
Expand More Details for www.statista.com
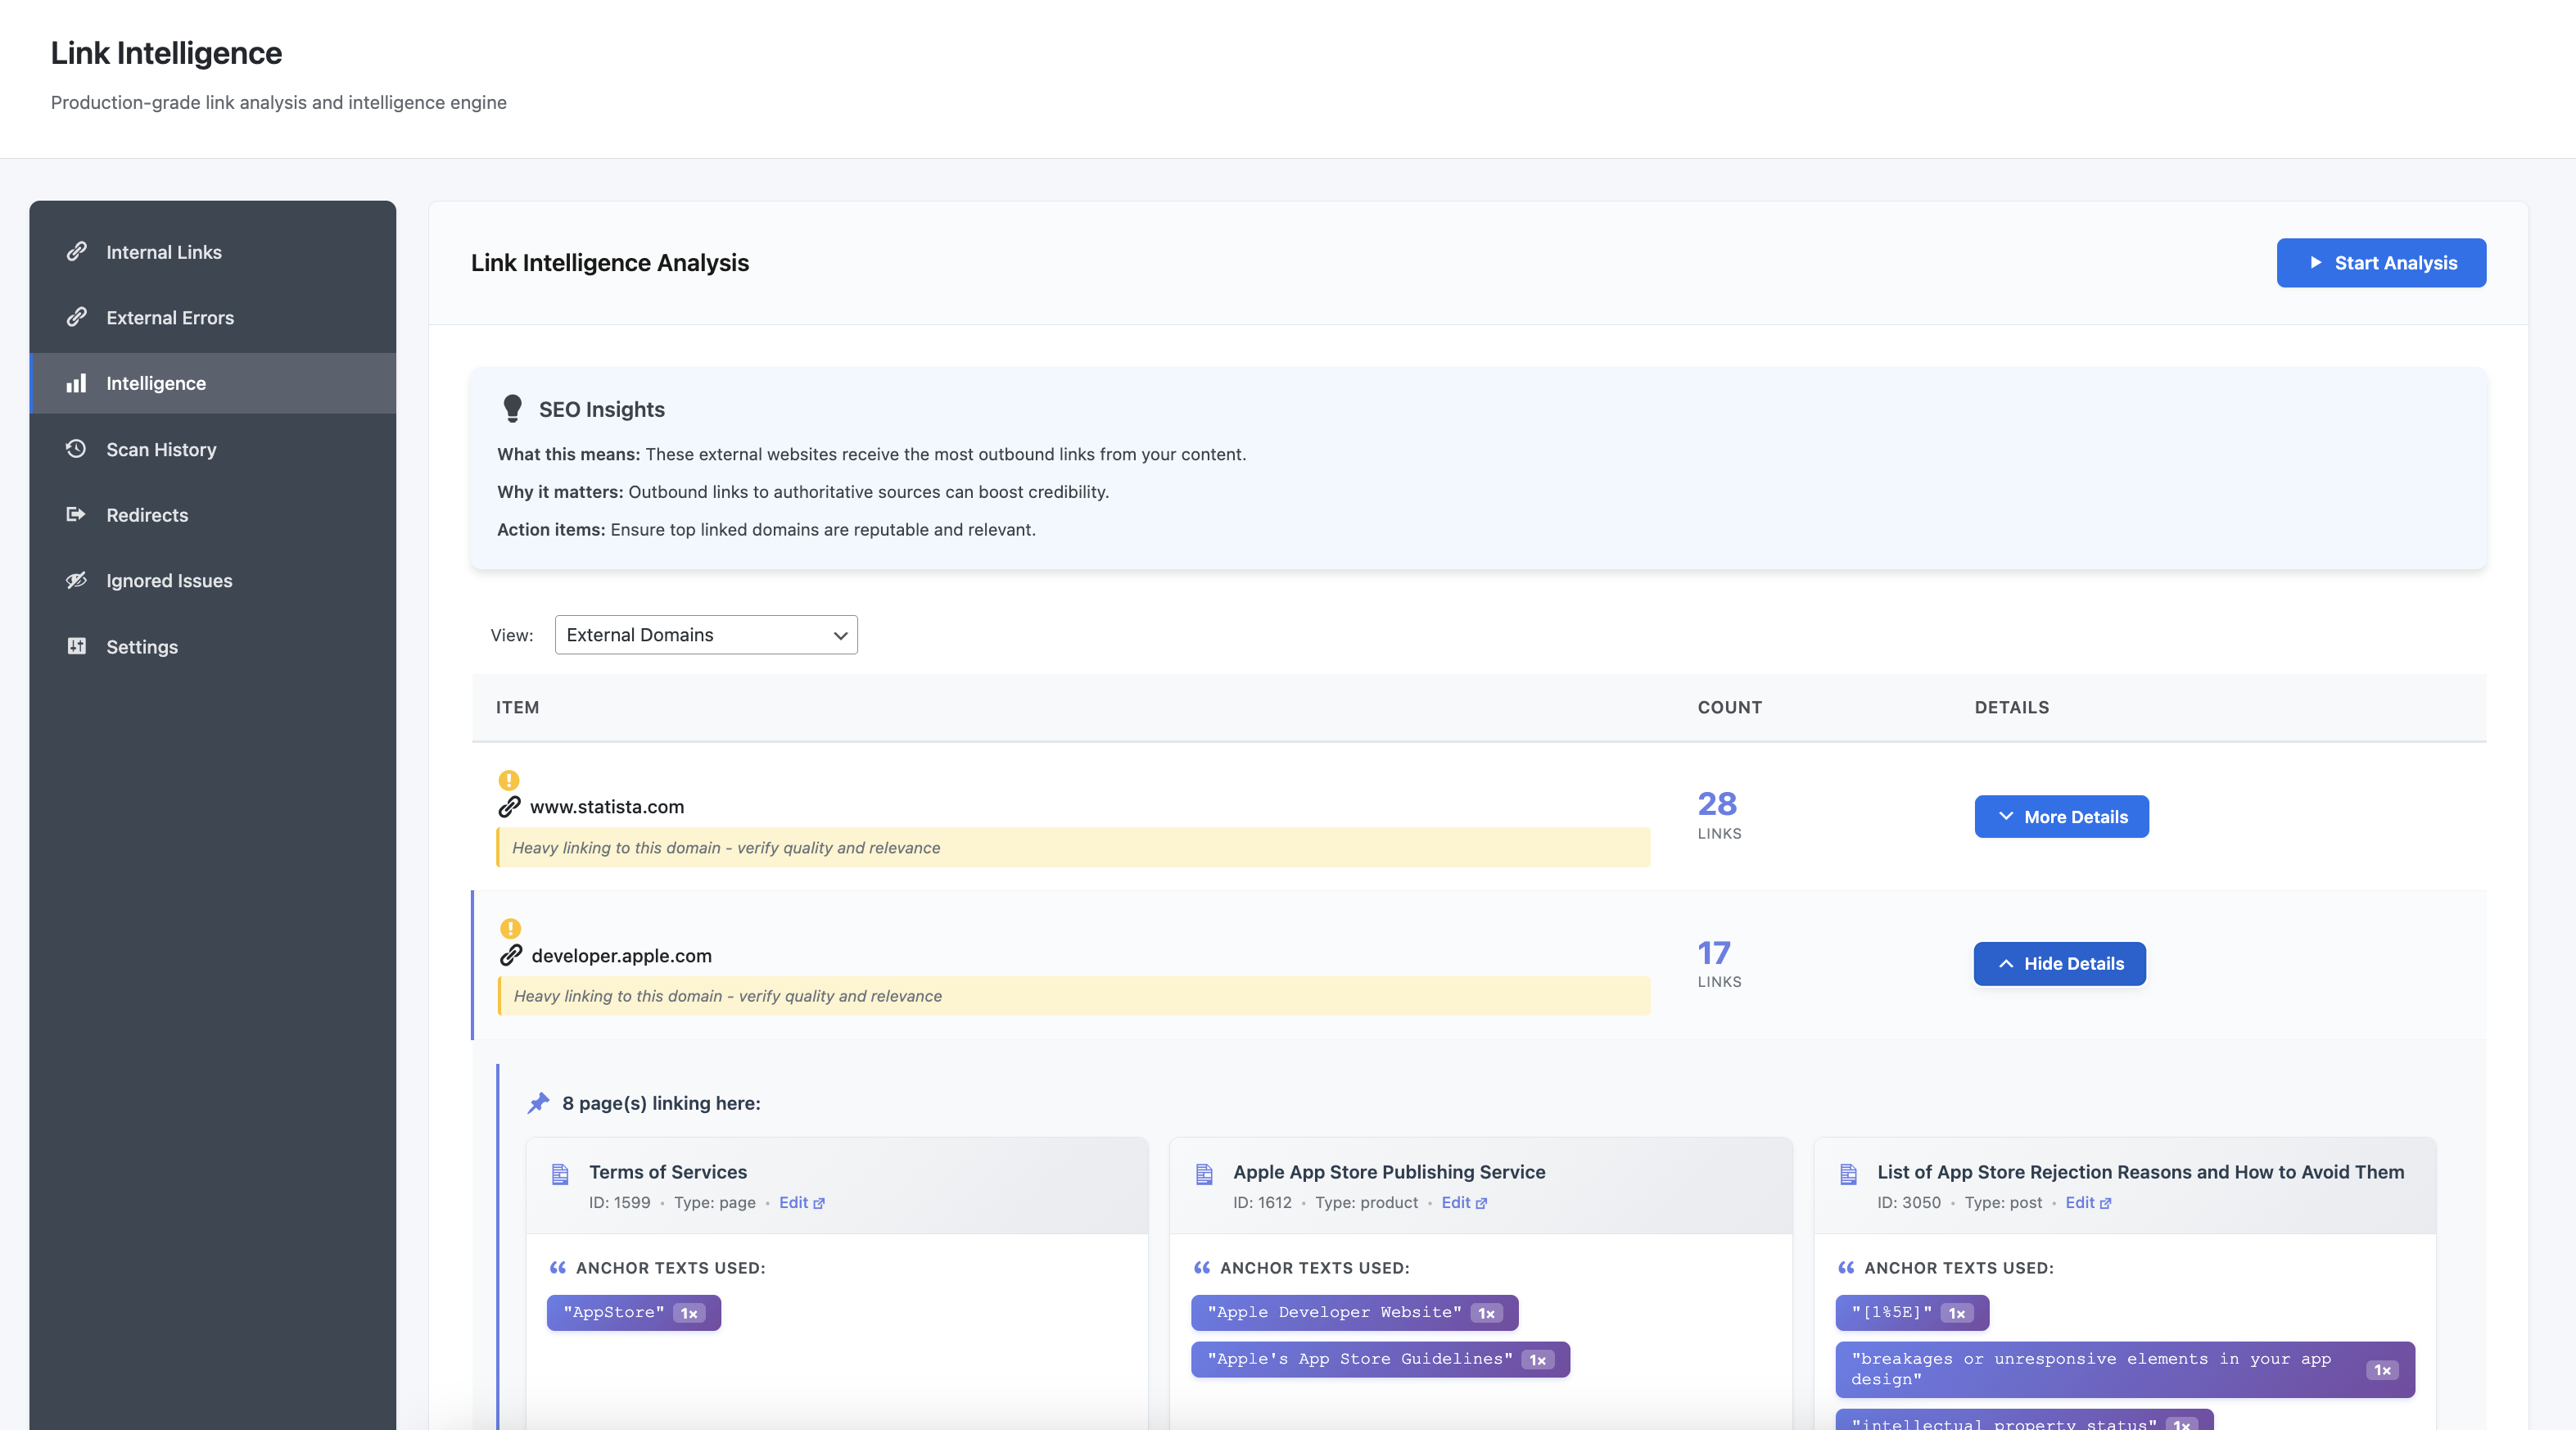2061,817
